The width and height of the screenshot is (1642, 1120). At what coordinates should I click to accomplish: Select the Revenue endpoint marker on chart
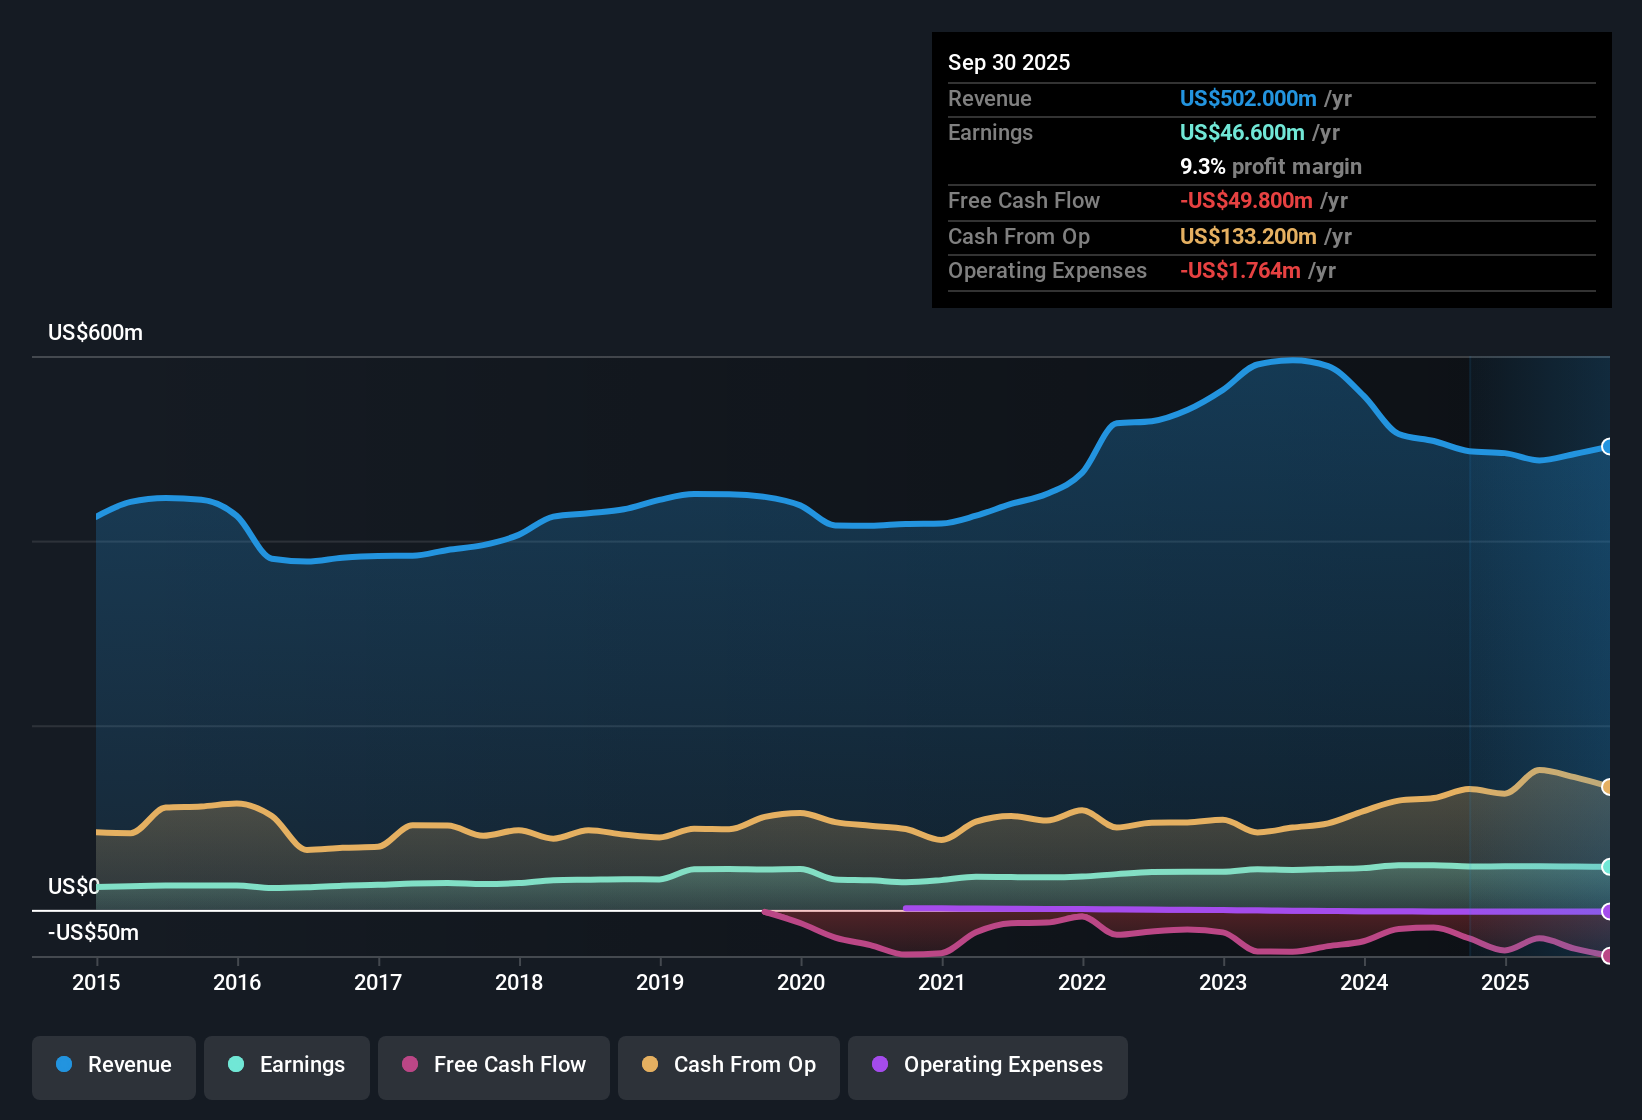pos(1606,446)
